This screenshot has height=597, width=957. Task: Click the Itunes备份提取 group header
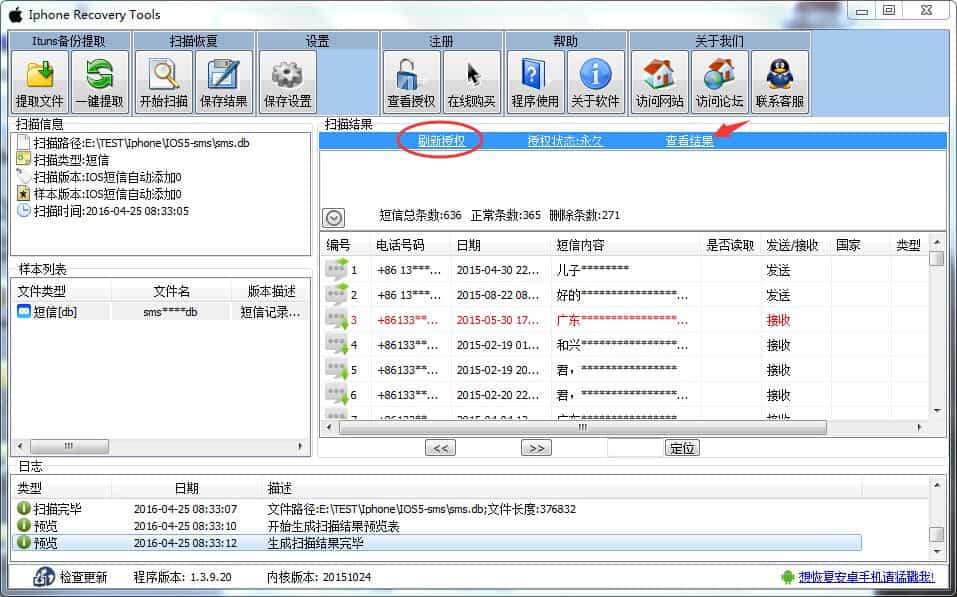(69, 41)
